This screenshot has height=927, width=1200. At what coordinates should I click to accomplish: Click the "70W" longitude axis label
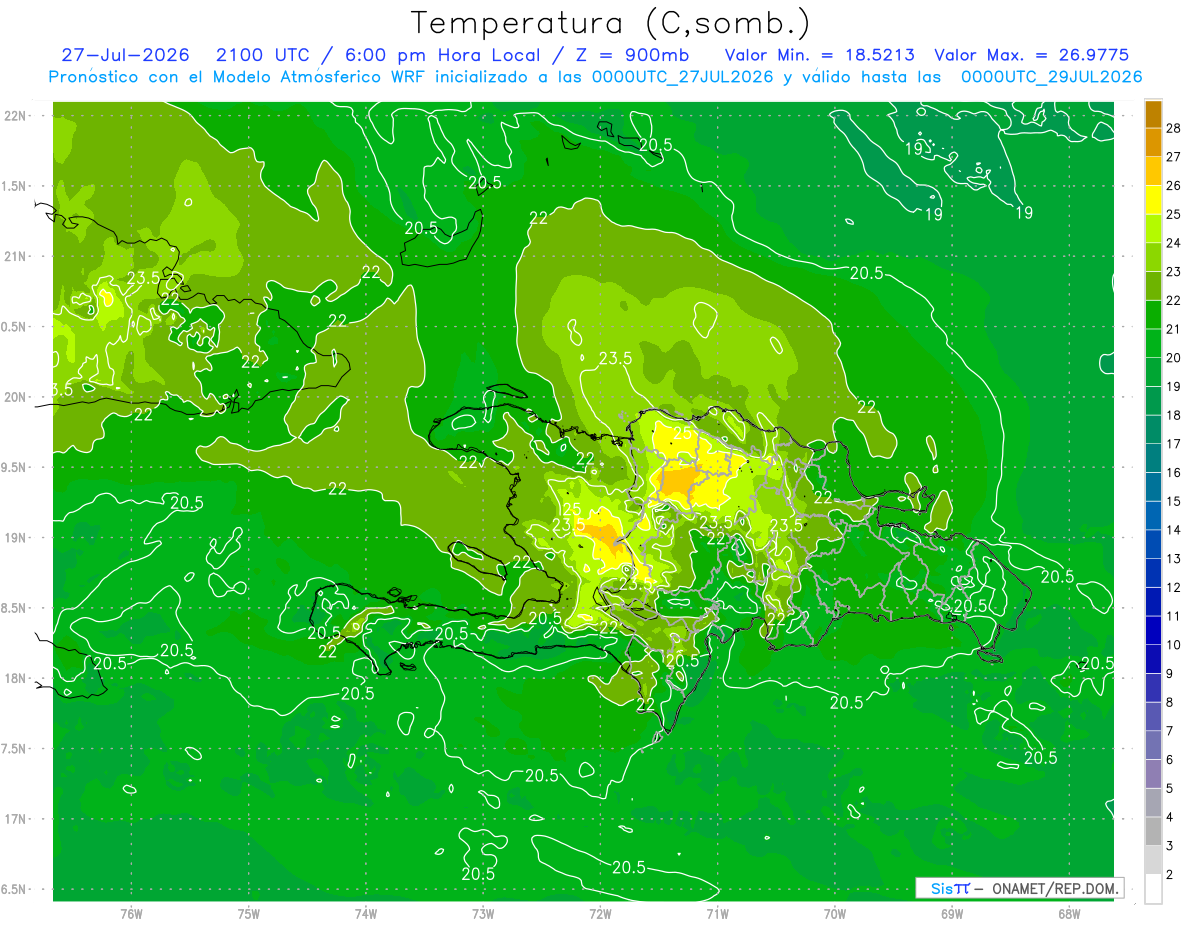(835, 914)
